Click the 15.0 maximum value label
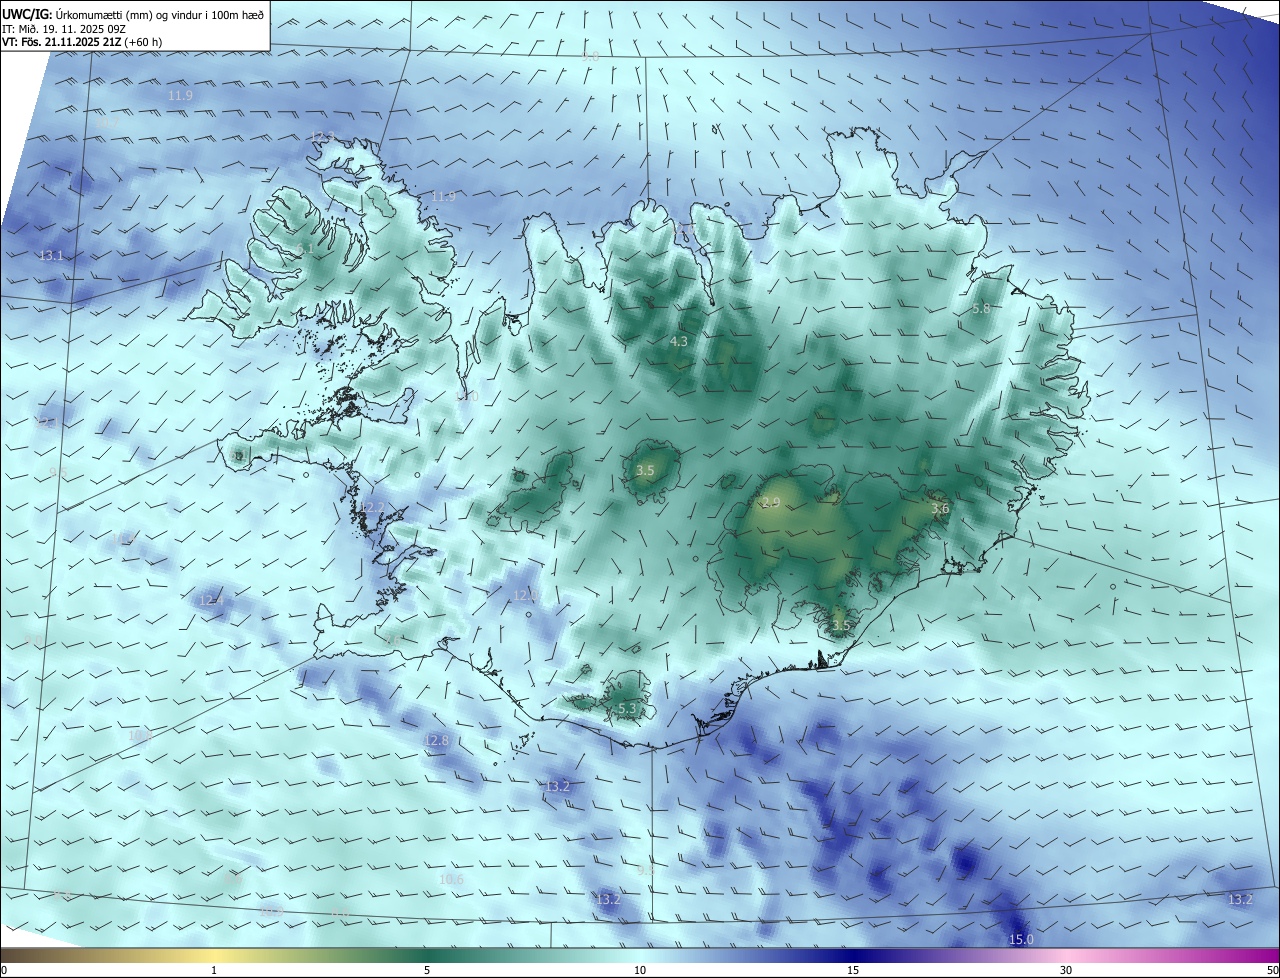1280x978 pixels. pos(1020,939)
